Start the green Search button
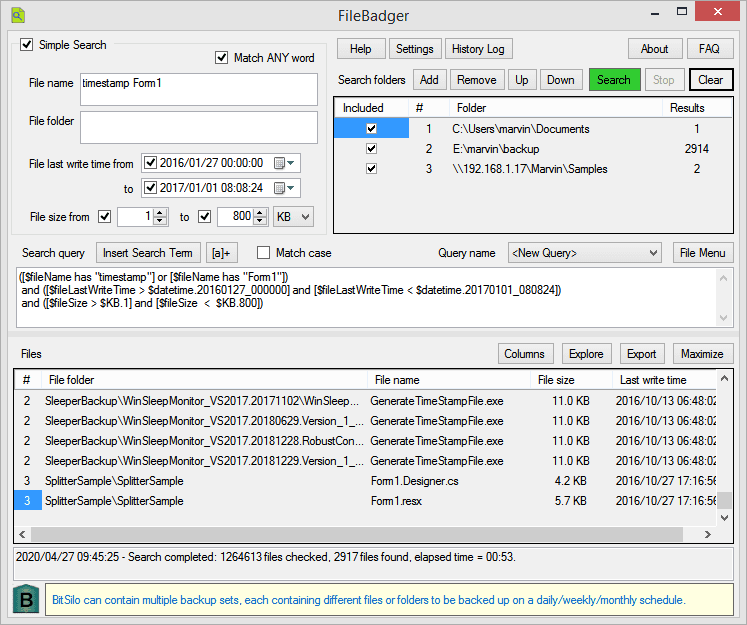This screenshot has height=625, width=747. click(614, 80)
